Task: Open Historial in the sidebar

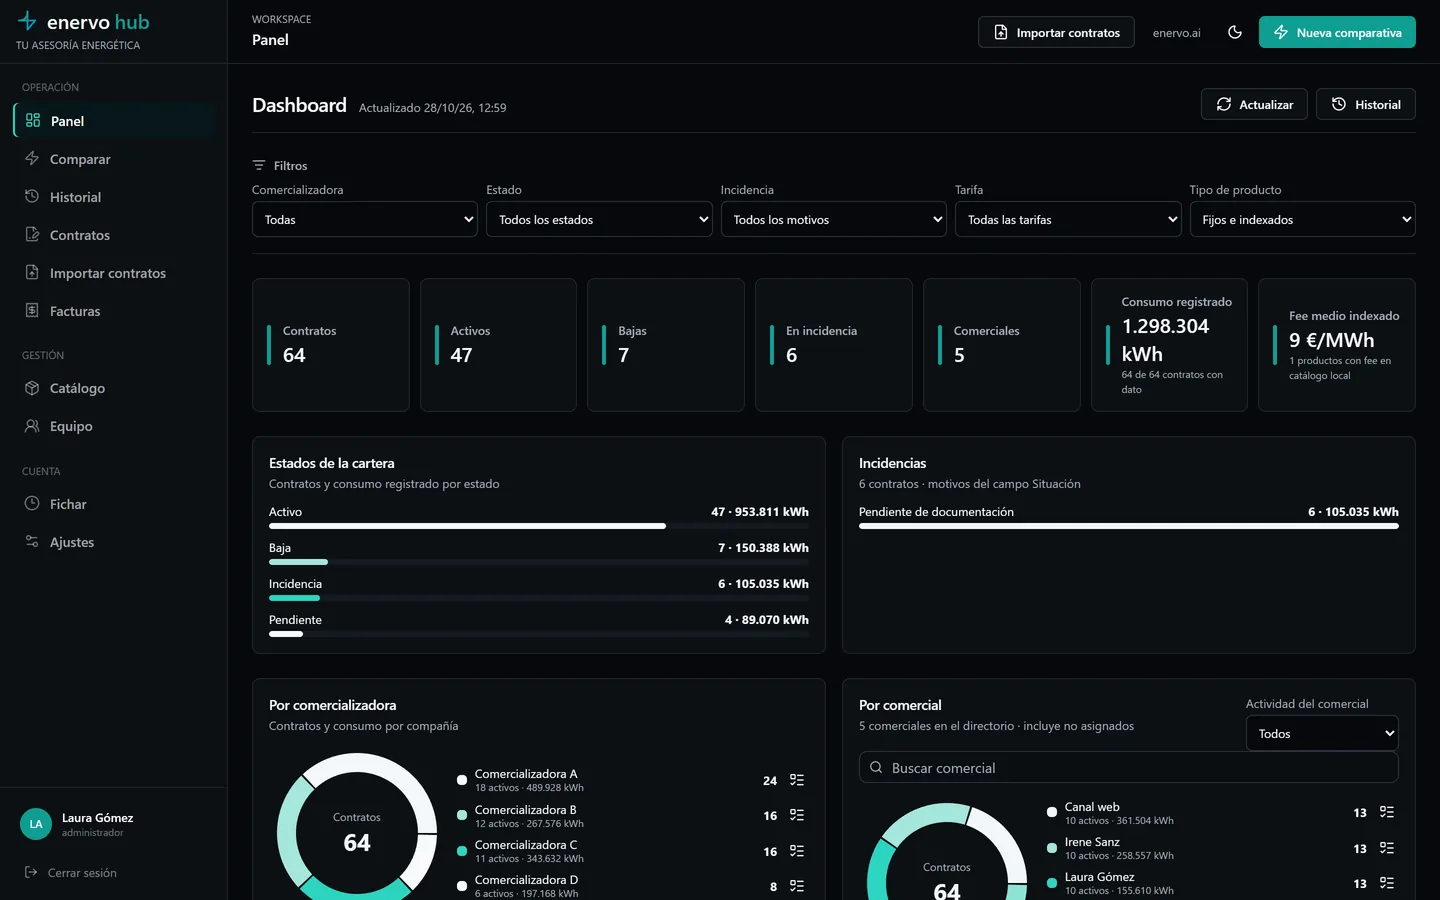Action: 115,197
